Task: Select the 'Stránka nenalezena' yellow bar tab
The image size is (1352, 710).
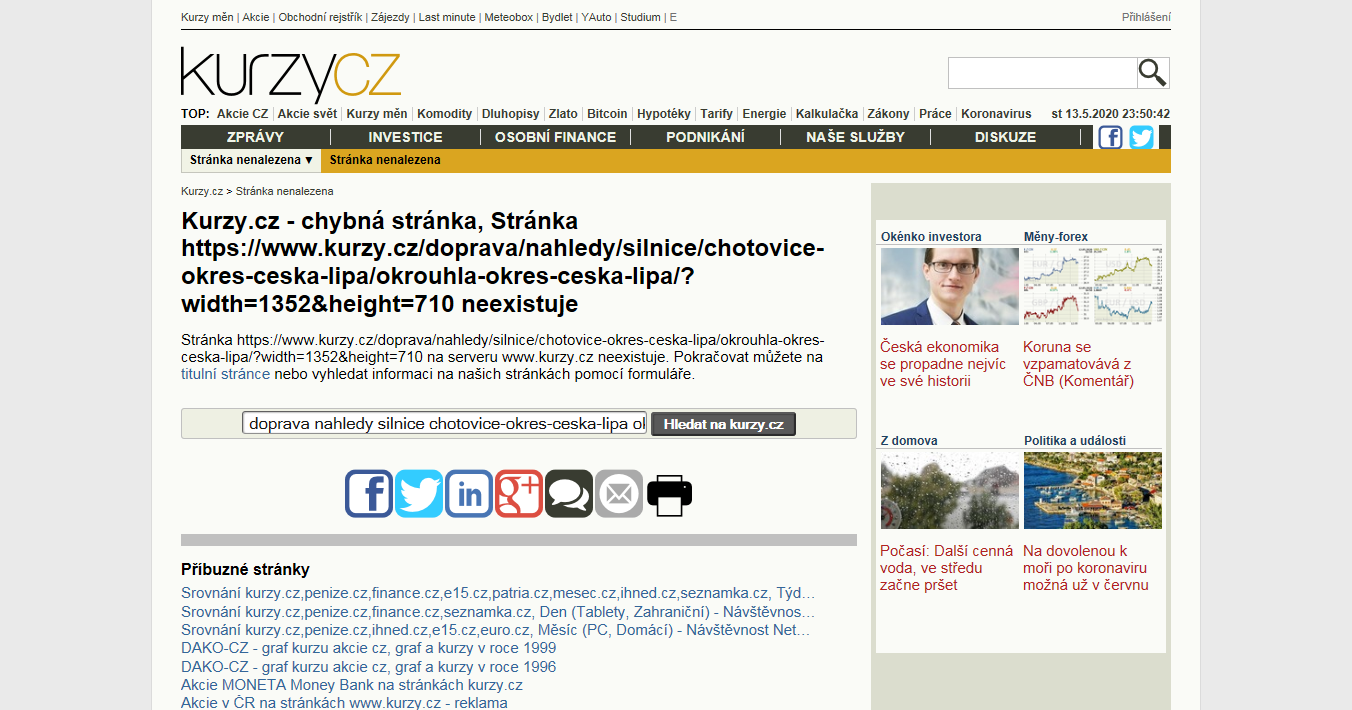Action: tap(385, 160)
